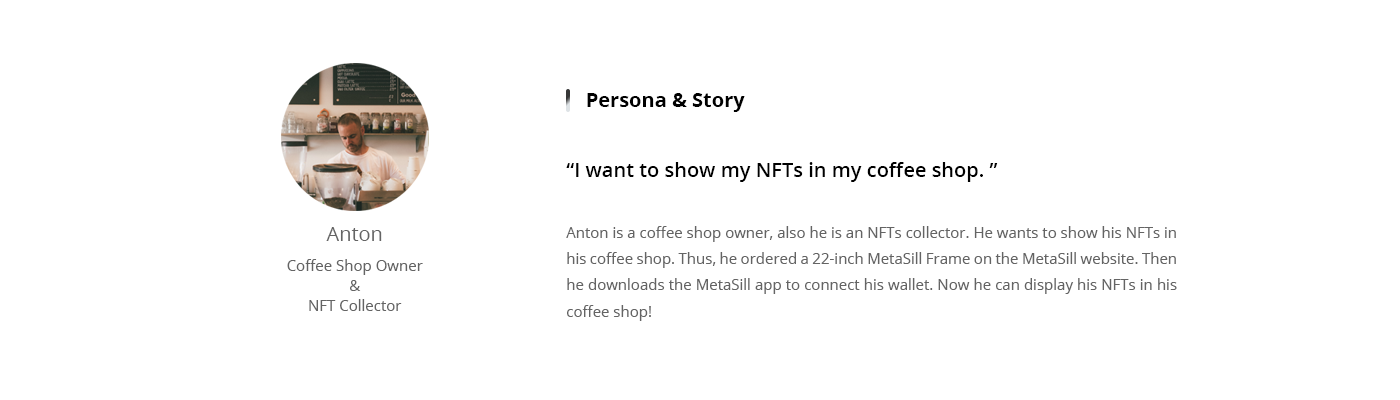
Task: Click "he downloads" at the third paragraph line
Action: click(x=608, y=284)
